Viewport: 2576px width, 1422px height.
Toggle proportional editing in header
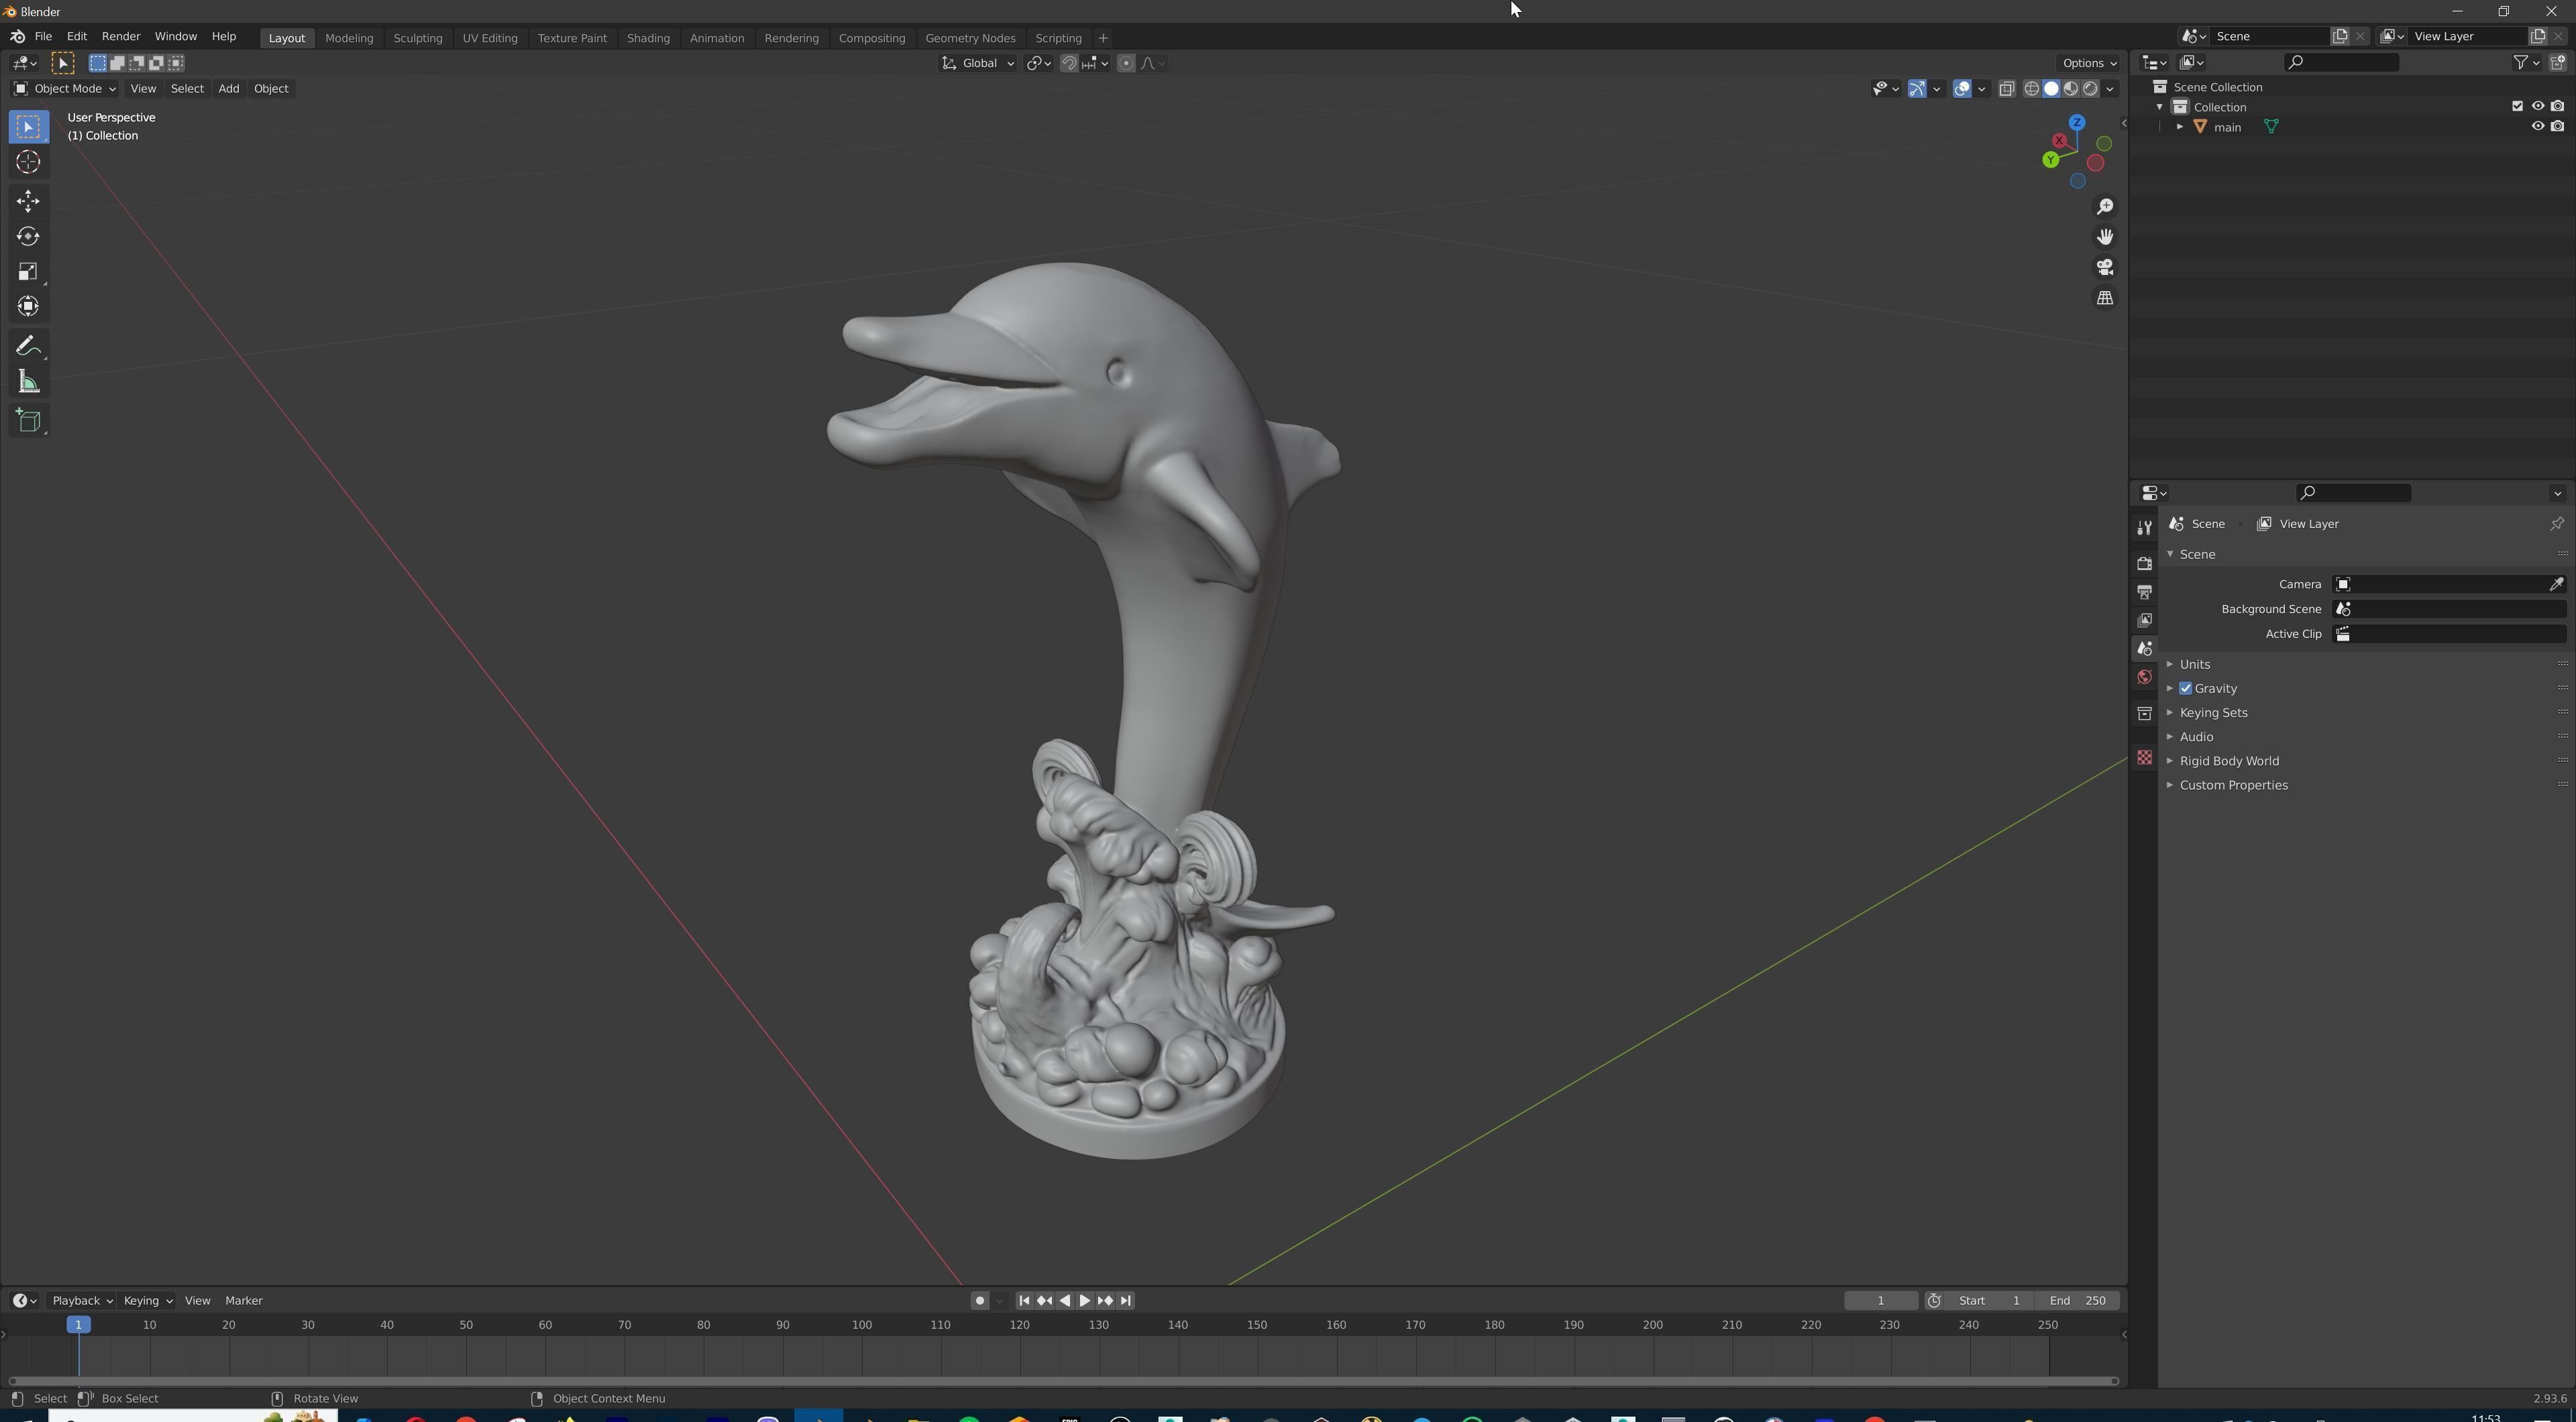click(x=1126, y=63)
